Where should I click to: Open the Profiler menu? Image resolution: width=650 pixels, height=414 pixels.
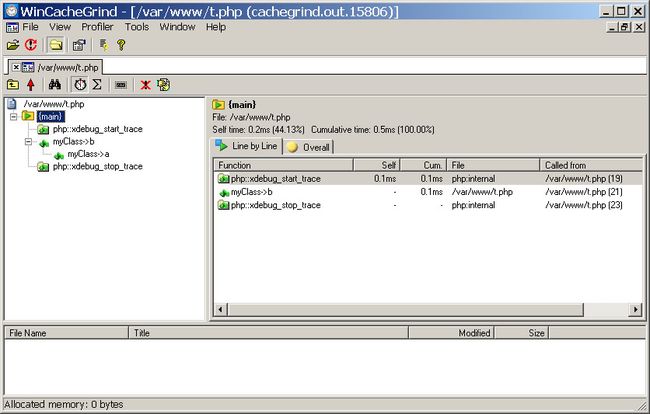tap(97, 27)
